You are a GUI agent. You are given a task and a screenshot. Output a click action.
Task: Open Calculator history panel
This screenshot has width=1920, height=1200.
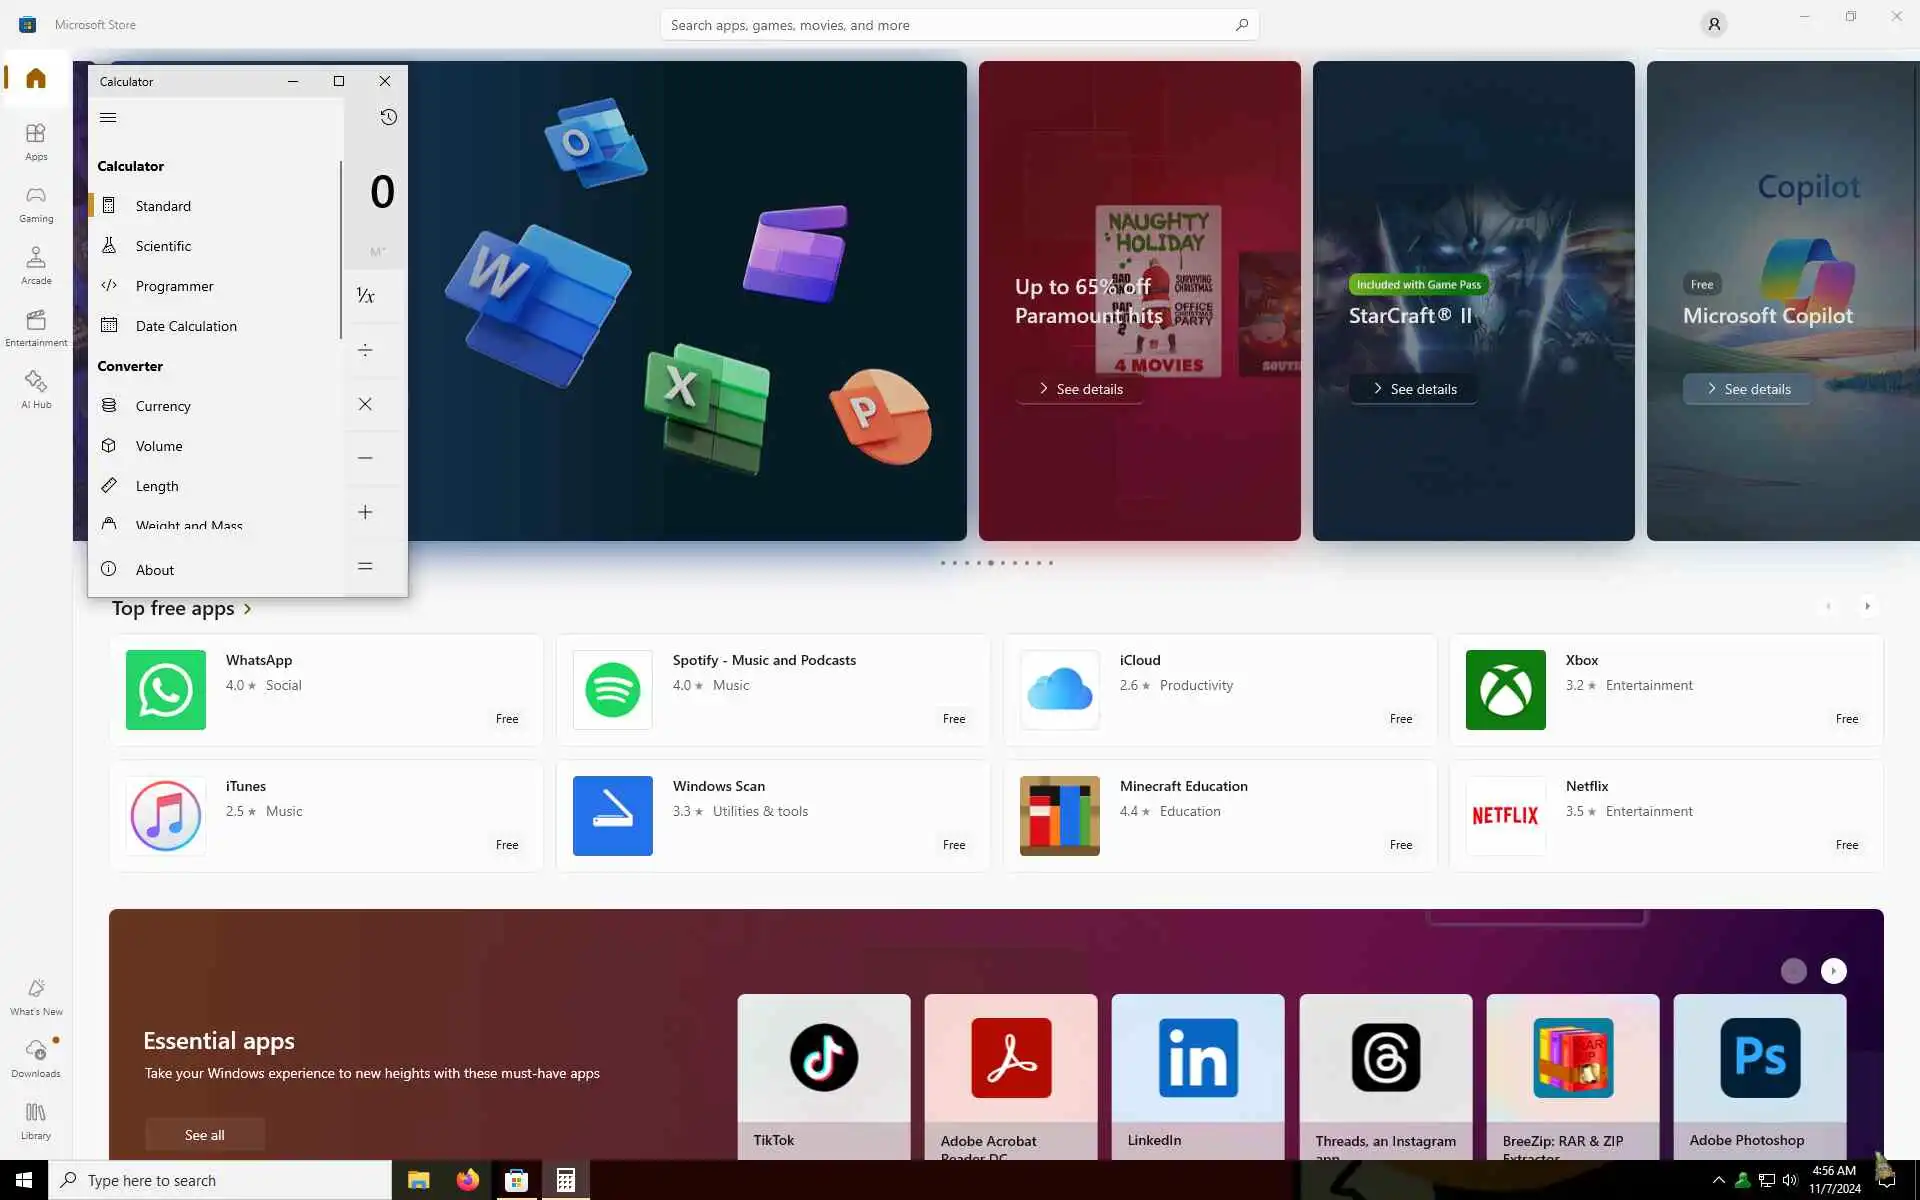(388, 117)
